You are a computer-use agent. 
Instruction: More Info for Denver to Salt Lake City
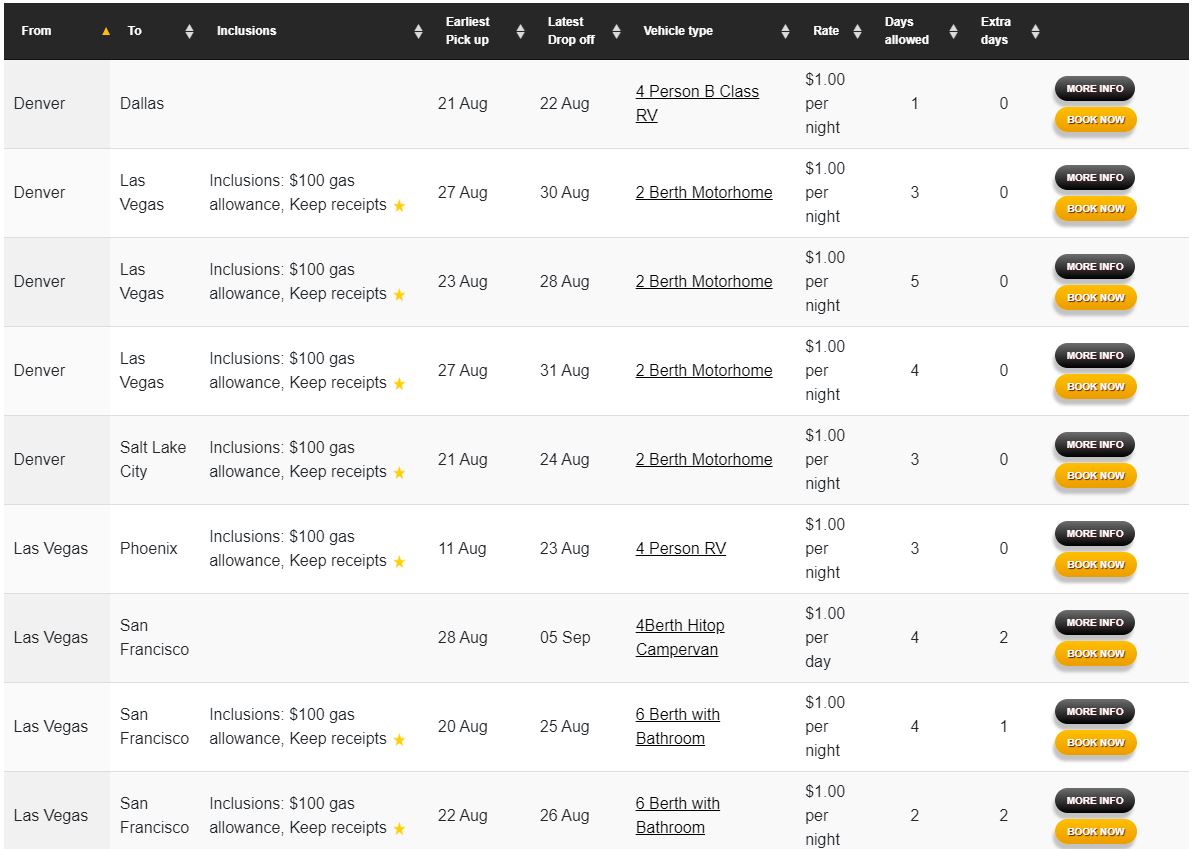tap(1094, 444)
